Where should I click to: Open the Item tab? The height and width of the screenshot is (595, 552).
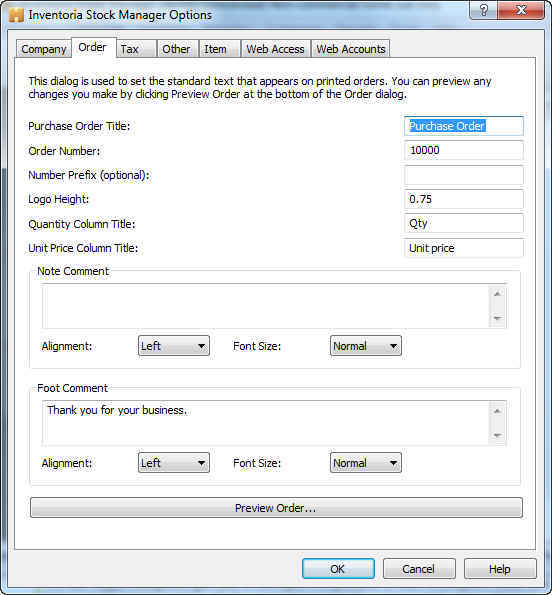point(220,49)
